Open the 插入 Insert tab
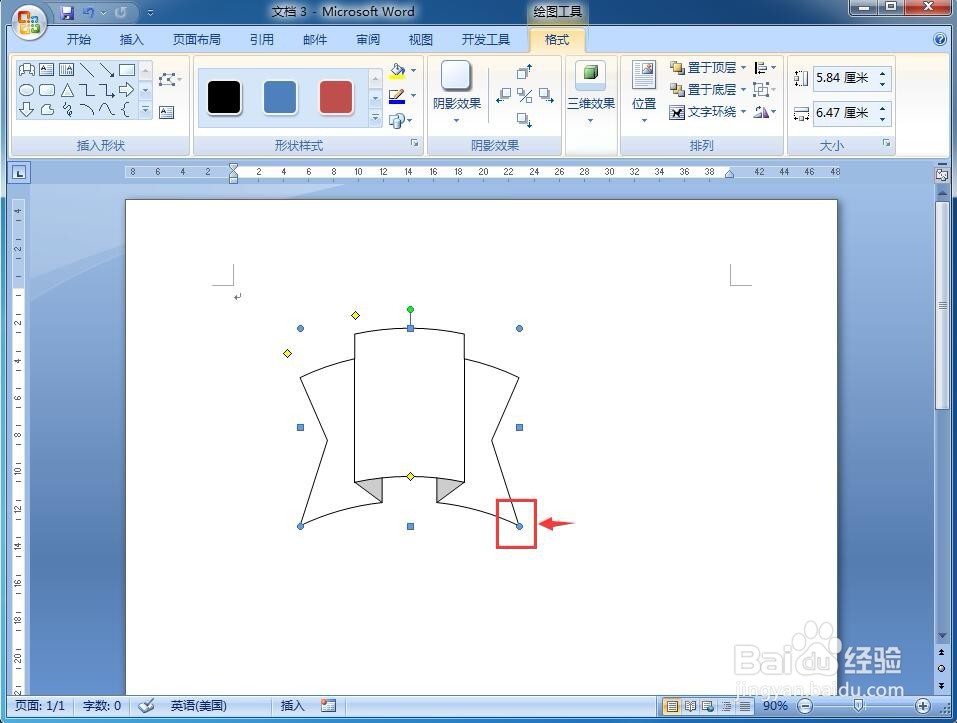957x723 pixels. pos(131,40)
